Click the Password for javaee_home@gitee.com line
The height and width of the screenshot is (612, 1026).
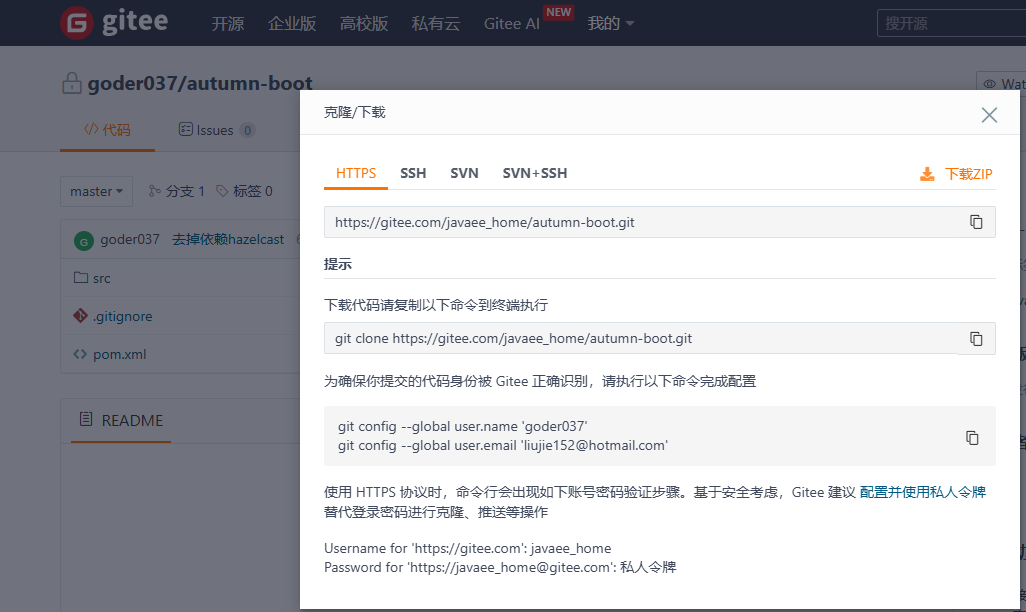[x=500, y=567]
